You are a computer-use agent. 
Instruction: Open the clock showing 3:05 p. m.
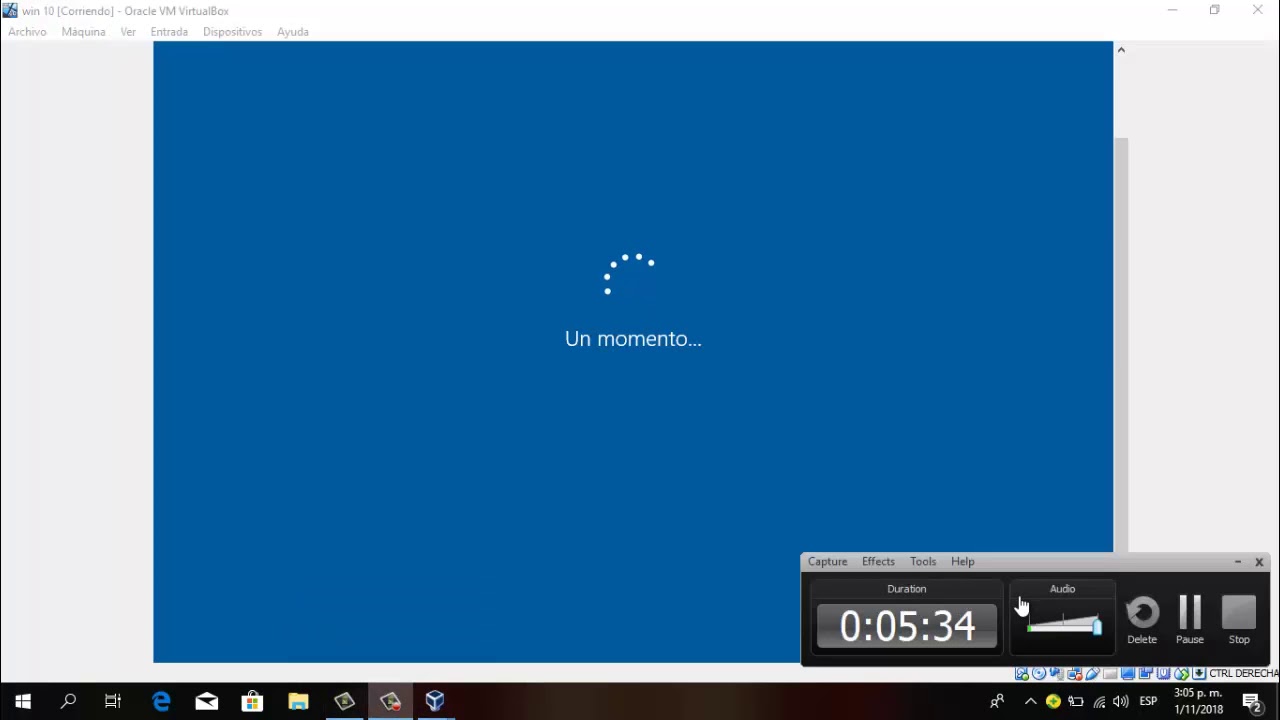[x=1198, y=701]
